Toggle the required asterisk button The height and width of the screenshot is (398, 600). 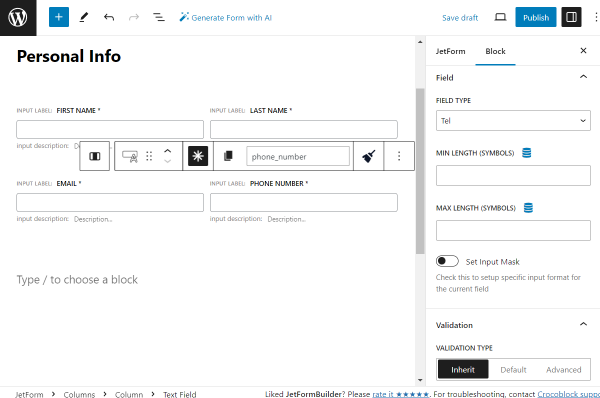tap(198, 156)
